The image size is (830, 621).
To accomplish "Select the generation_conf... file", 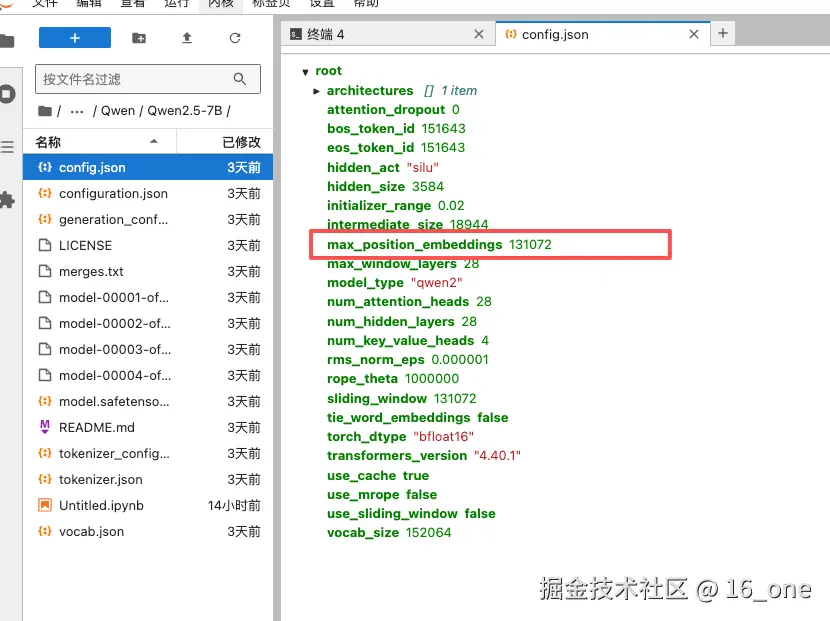I will [148, 219].
